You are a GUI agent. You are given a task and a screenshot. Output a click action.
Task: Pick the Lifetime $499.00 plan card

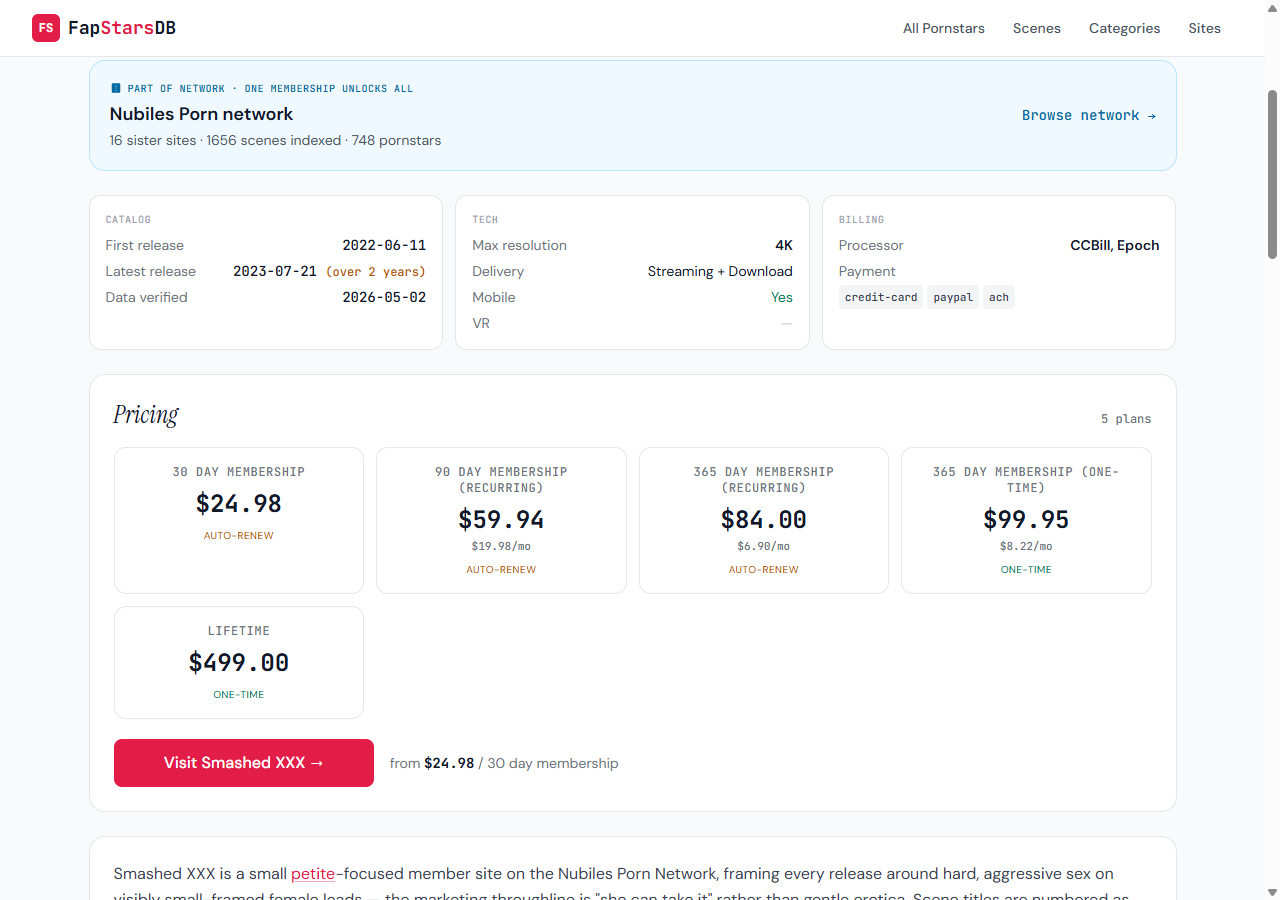[x=239, y=662]
